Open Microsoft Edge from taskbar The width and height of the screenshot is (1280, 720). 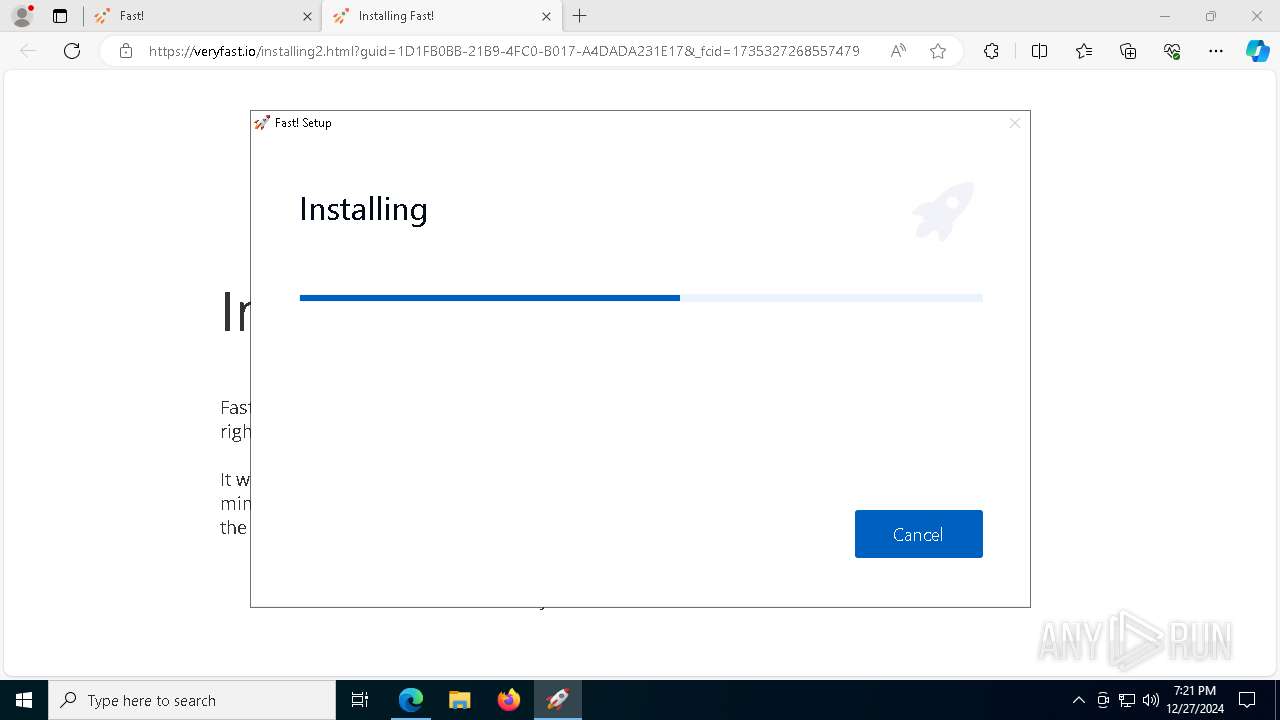click(x=411, y=700)
